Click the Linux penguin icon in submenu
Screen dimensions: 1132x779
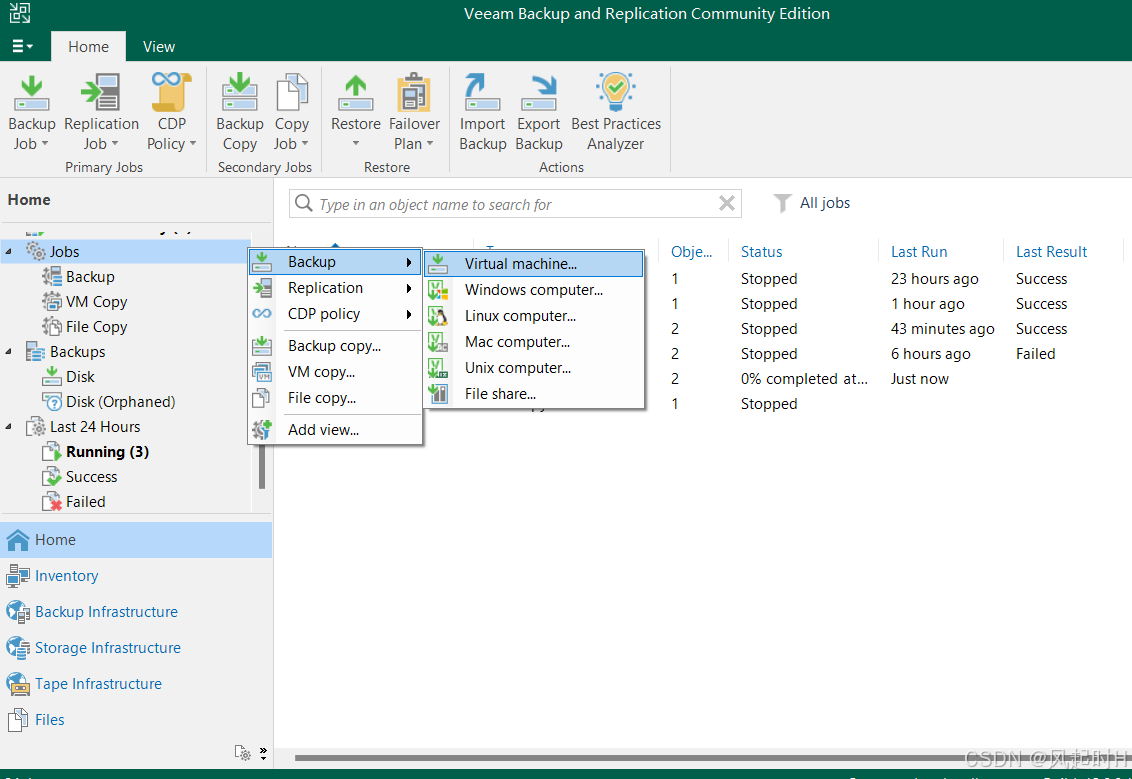tap(437, 316)
